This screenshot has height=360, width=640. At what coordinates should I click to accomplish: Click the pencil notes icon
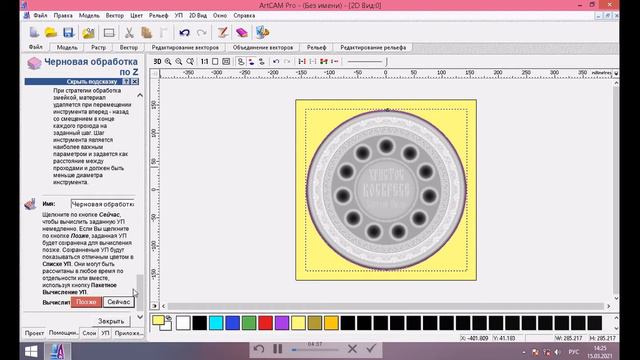(x=222, y=33)
